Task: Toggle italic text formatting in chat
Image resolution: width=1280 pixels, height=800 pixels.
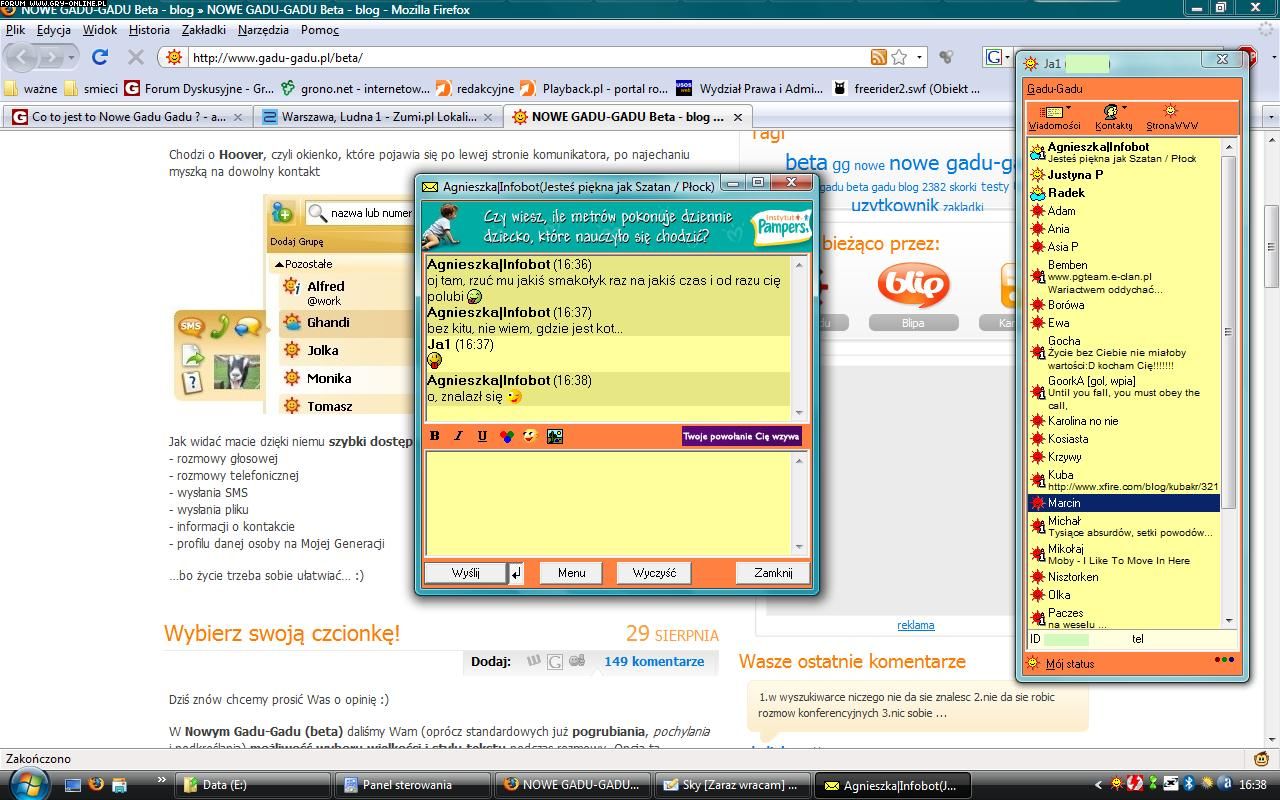Action: 458,436
